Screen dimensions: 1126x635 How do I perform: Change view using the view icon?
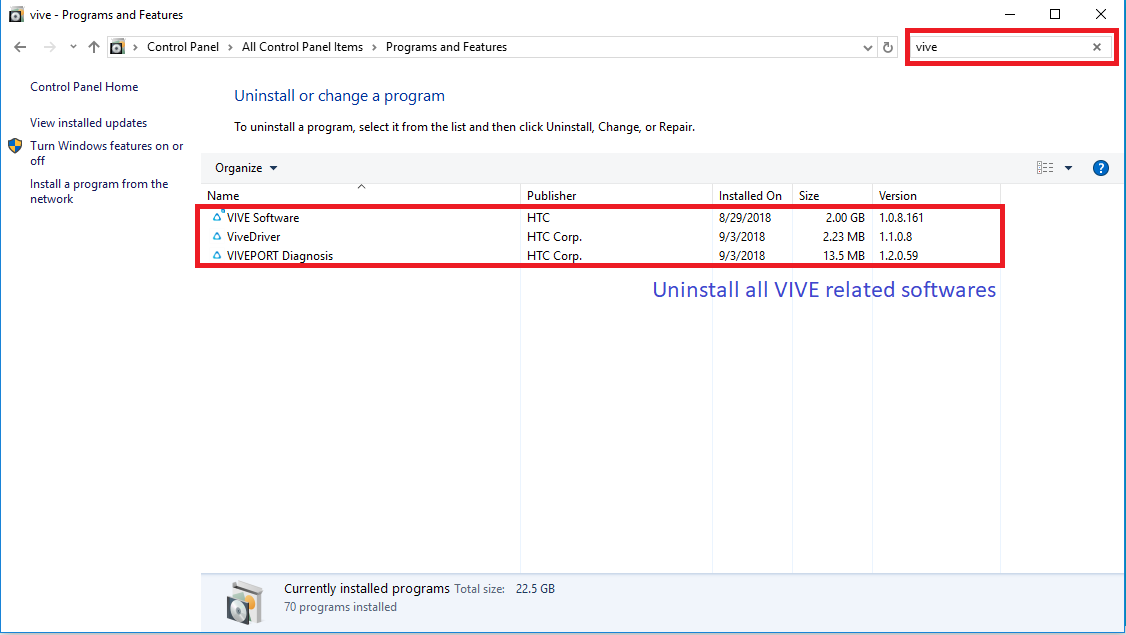tap(1045, 168)
